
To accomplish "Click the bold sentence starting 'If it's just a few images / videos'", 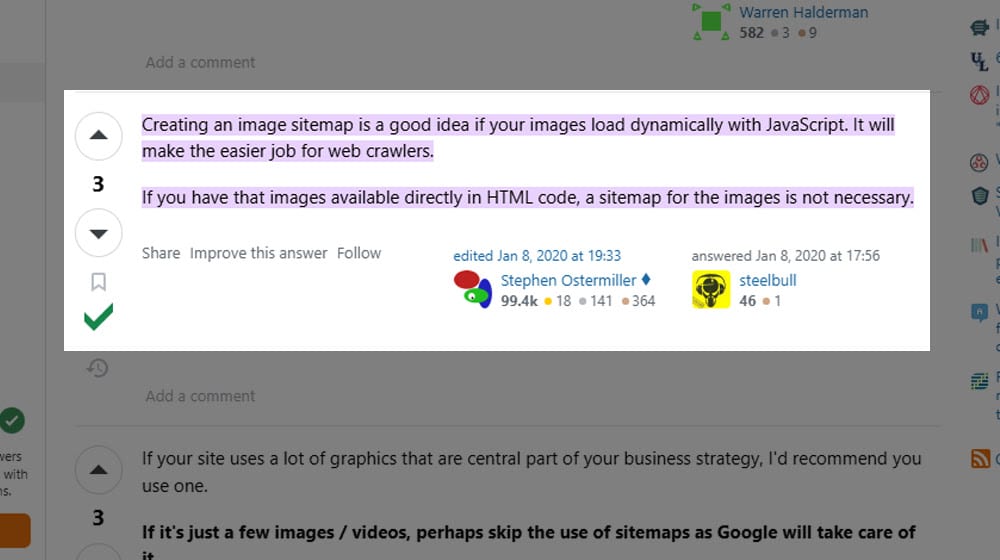I will coord(528,543).
